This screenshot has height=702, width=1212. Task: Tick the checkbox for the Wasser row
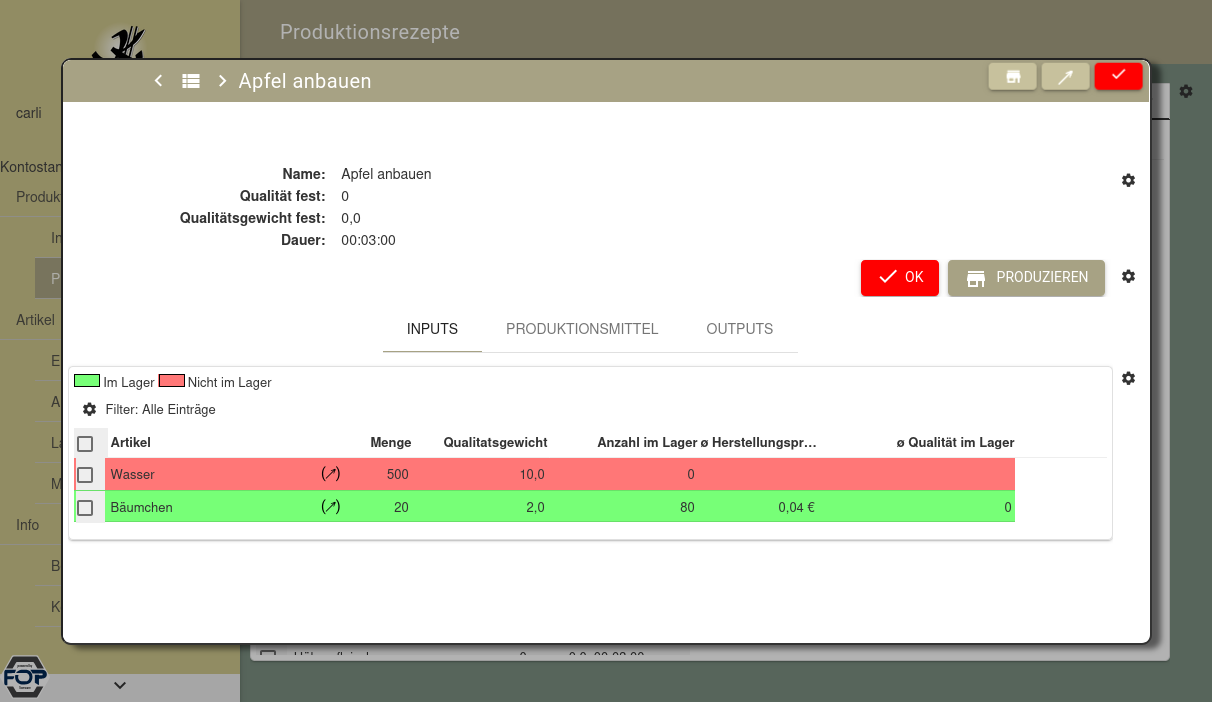click(85, 475)
